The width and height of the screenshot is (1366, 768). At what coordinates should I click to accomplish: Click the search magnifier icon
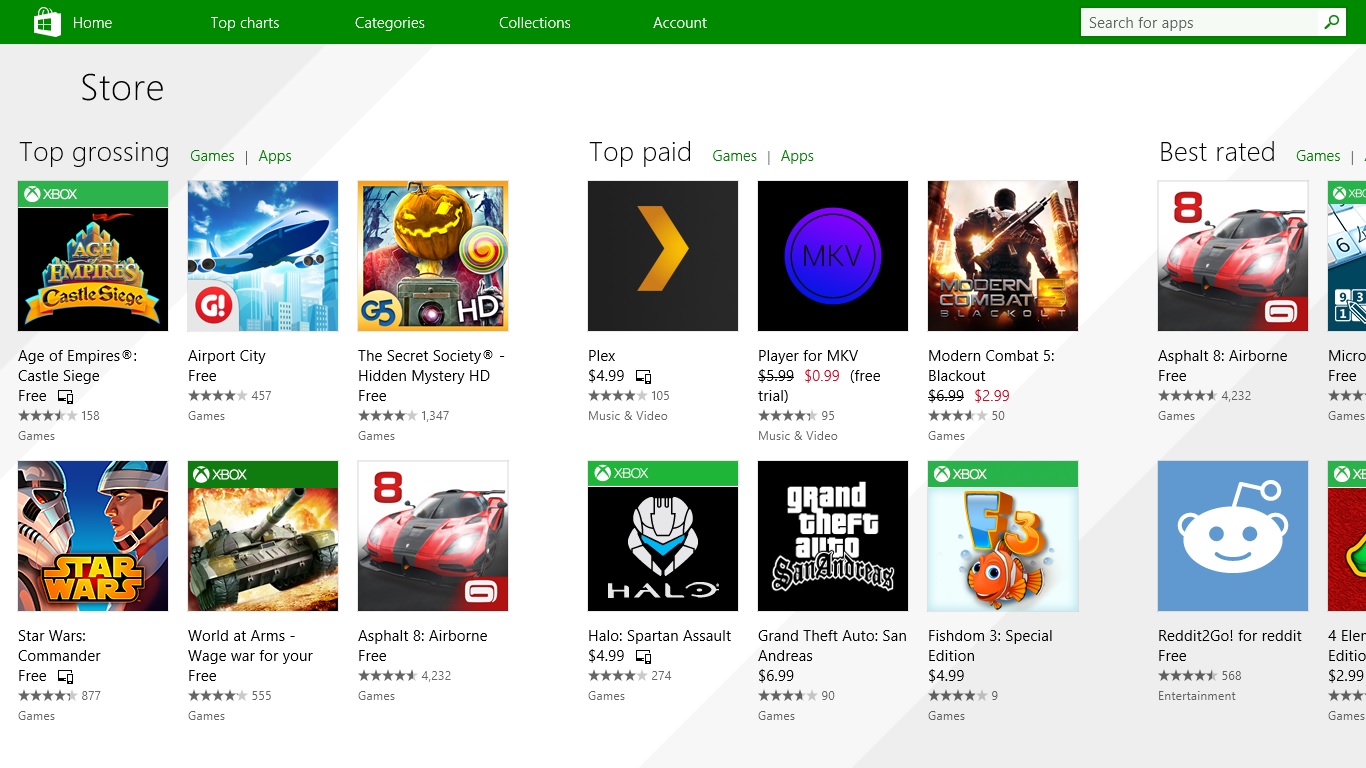click(1332, 22)
